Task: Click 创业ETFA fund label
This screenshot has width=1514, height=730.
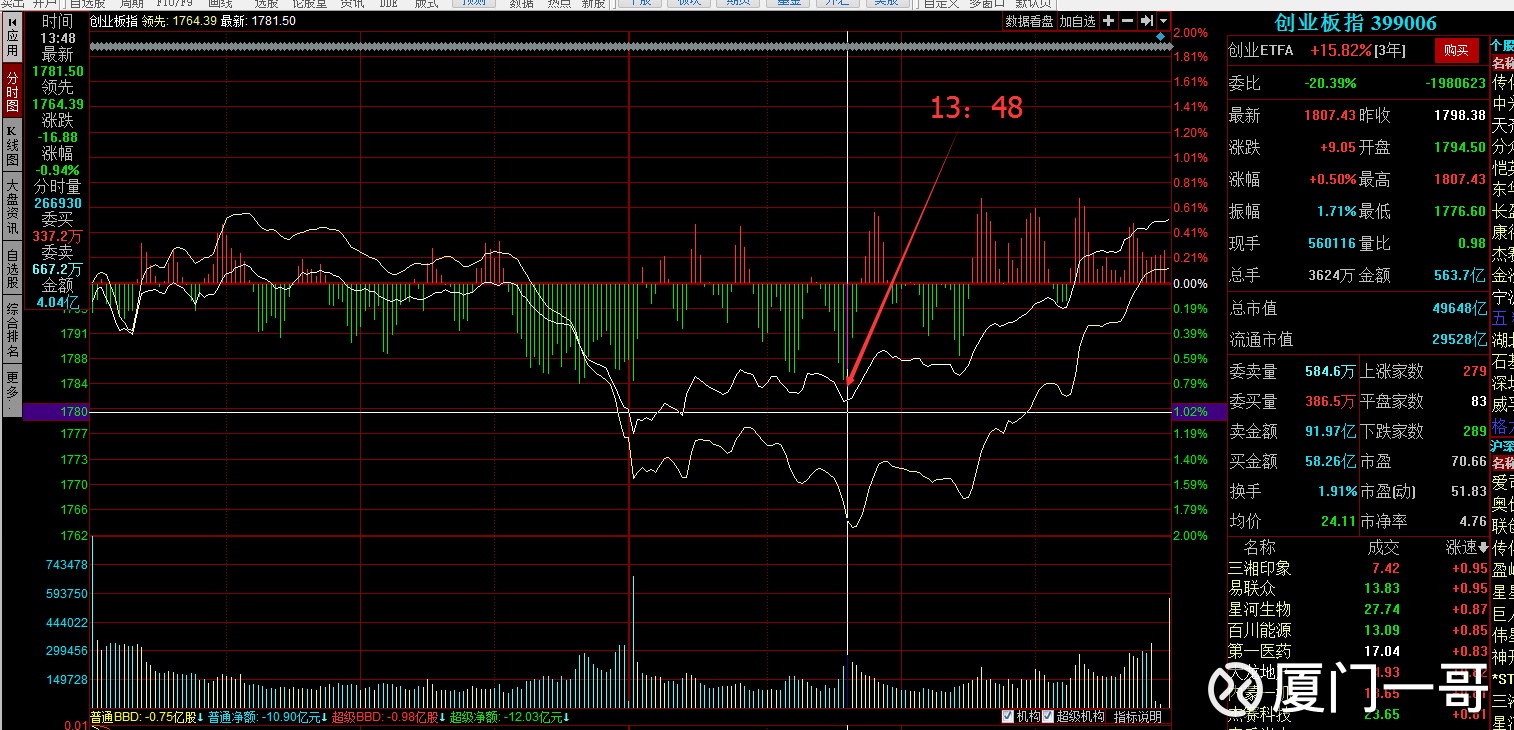Action: click(1260, 50)
